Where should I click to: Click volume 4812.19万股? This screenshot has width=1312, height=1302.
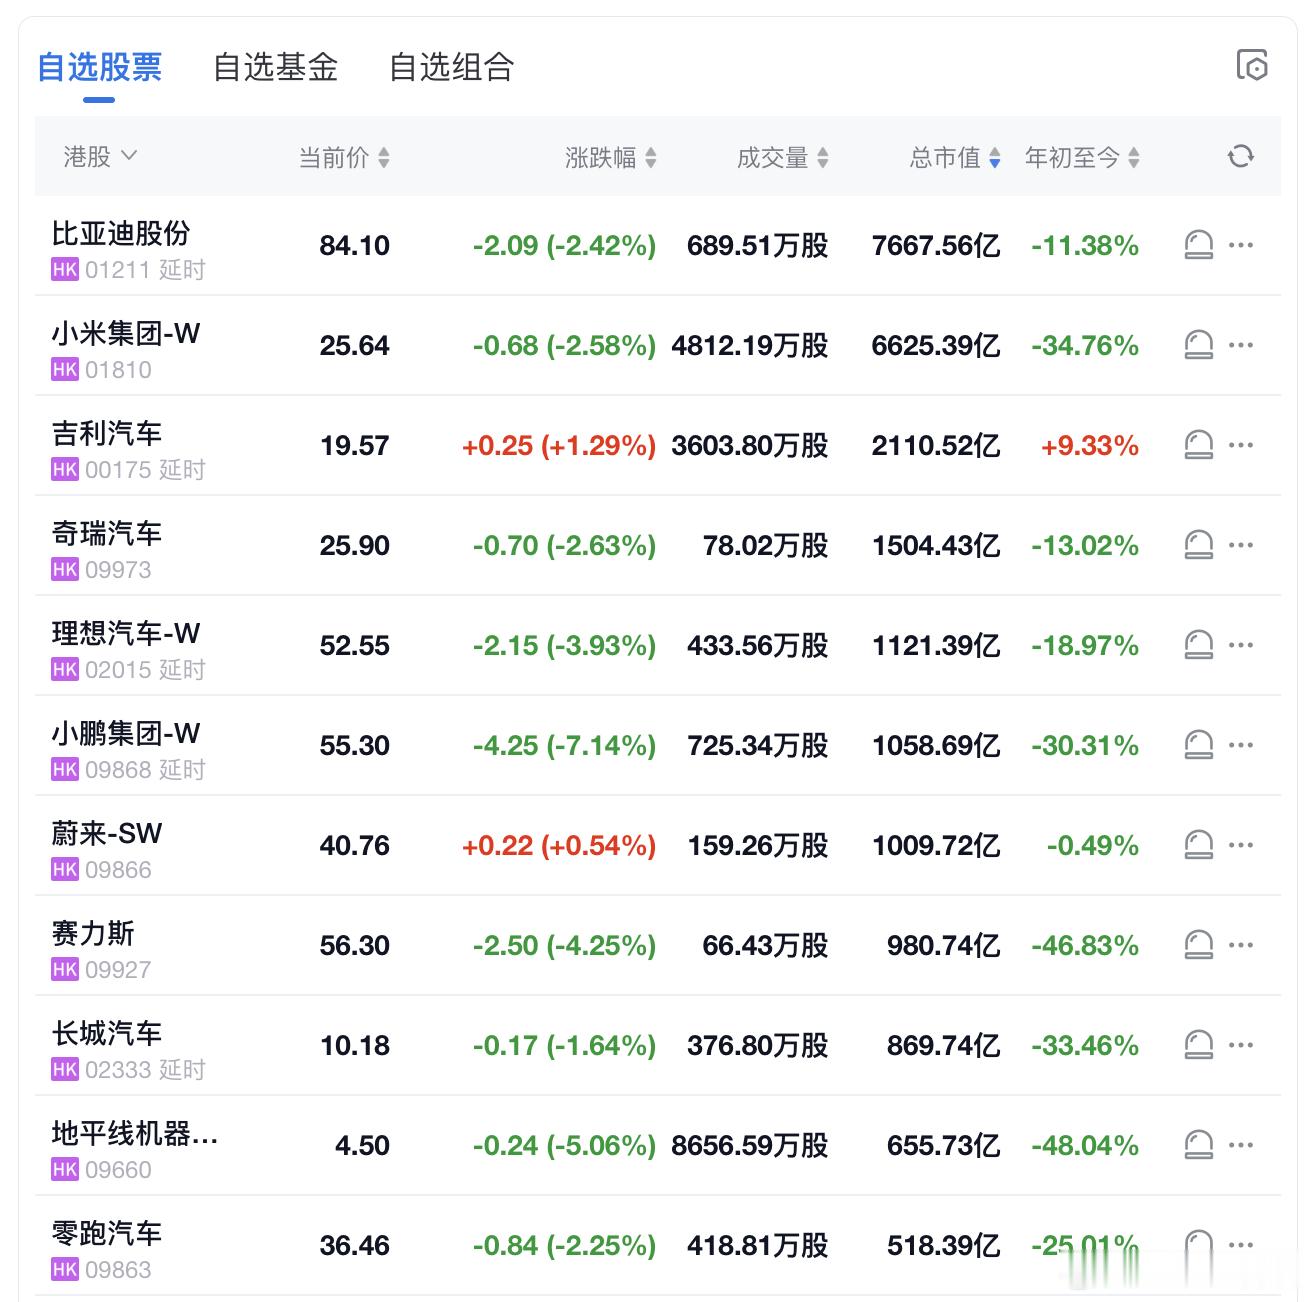pyautogui.click(x=750, y=345)
